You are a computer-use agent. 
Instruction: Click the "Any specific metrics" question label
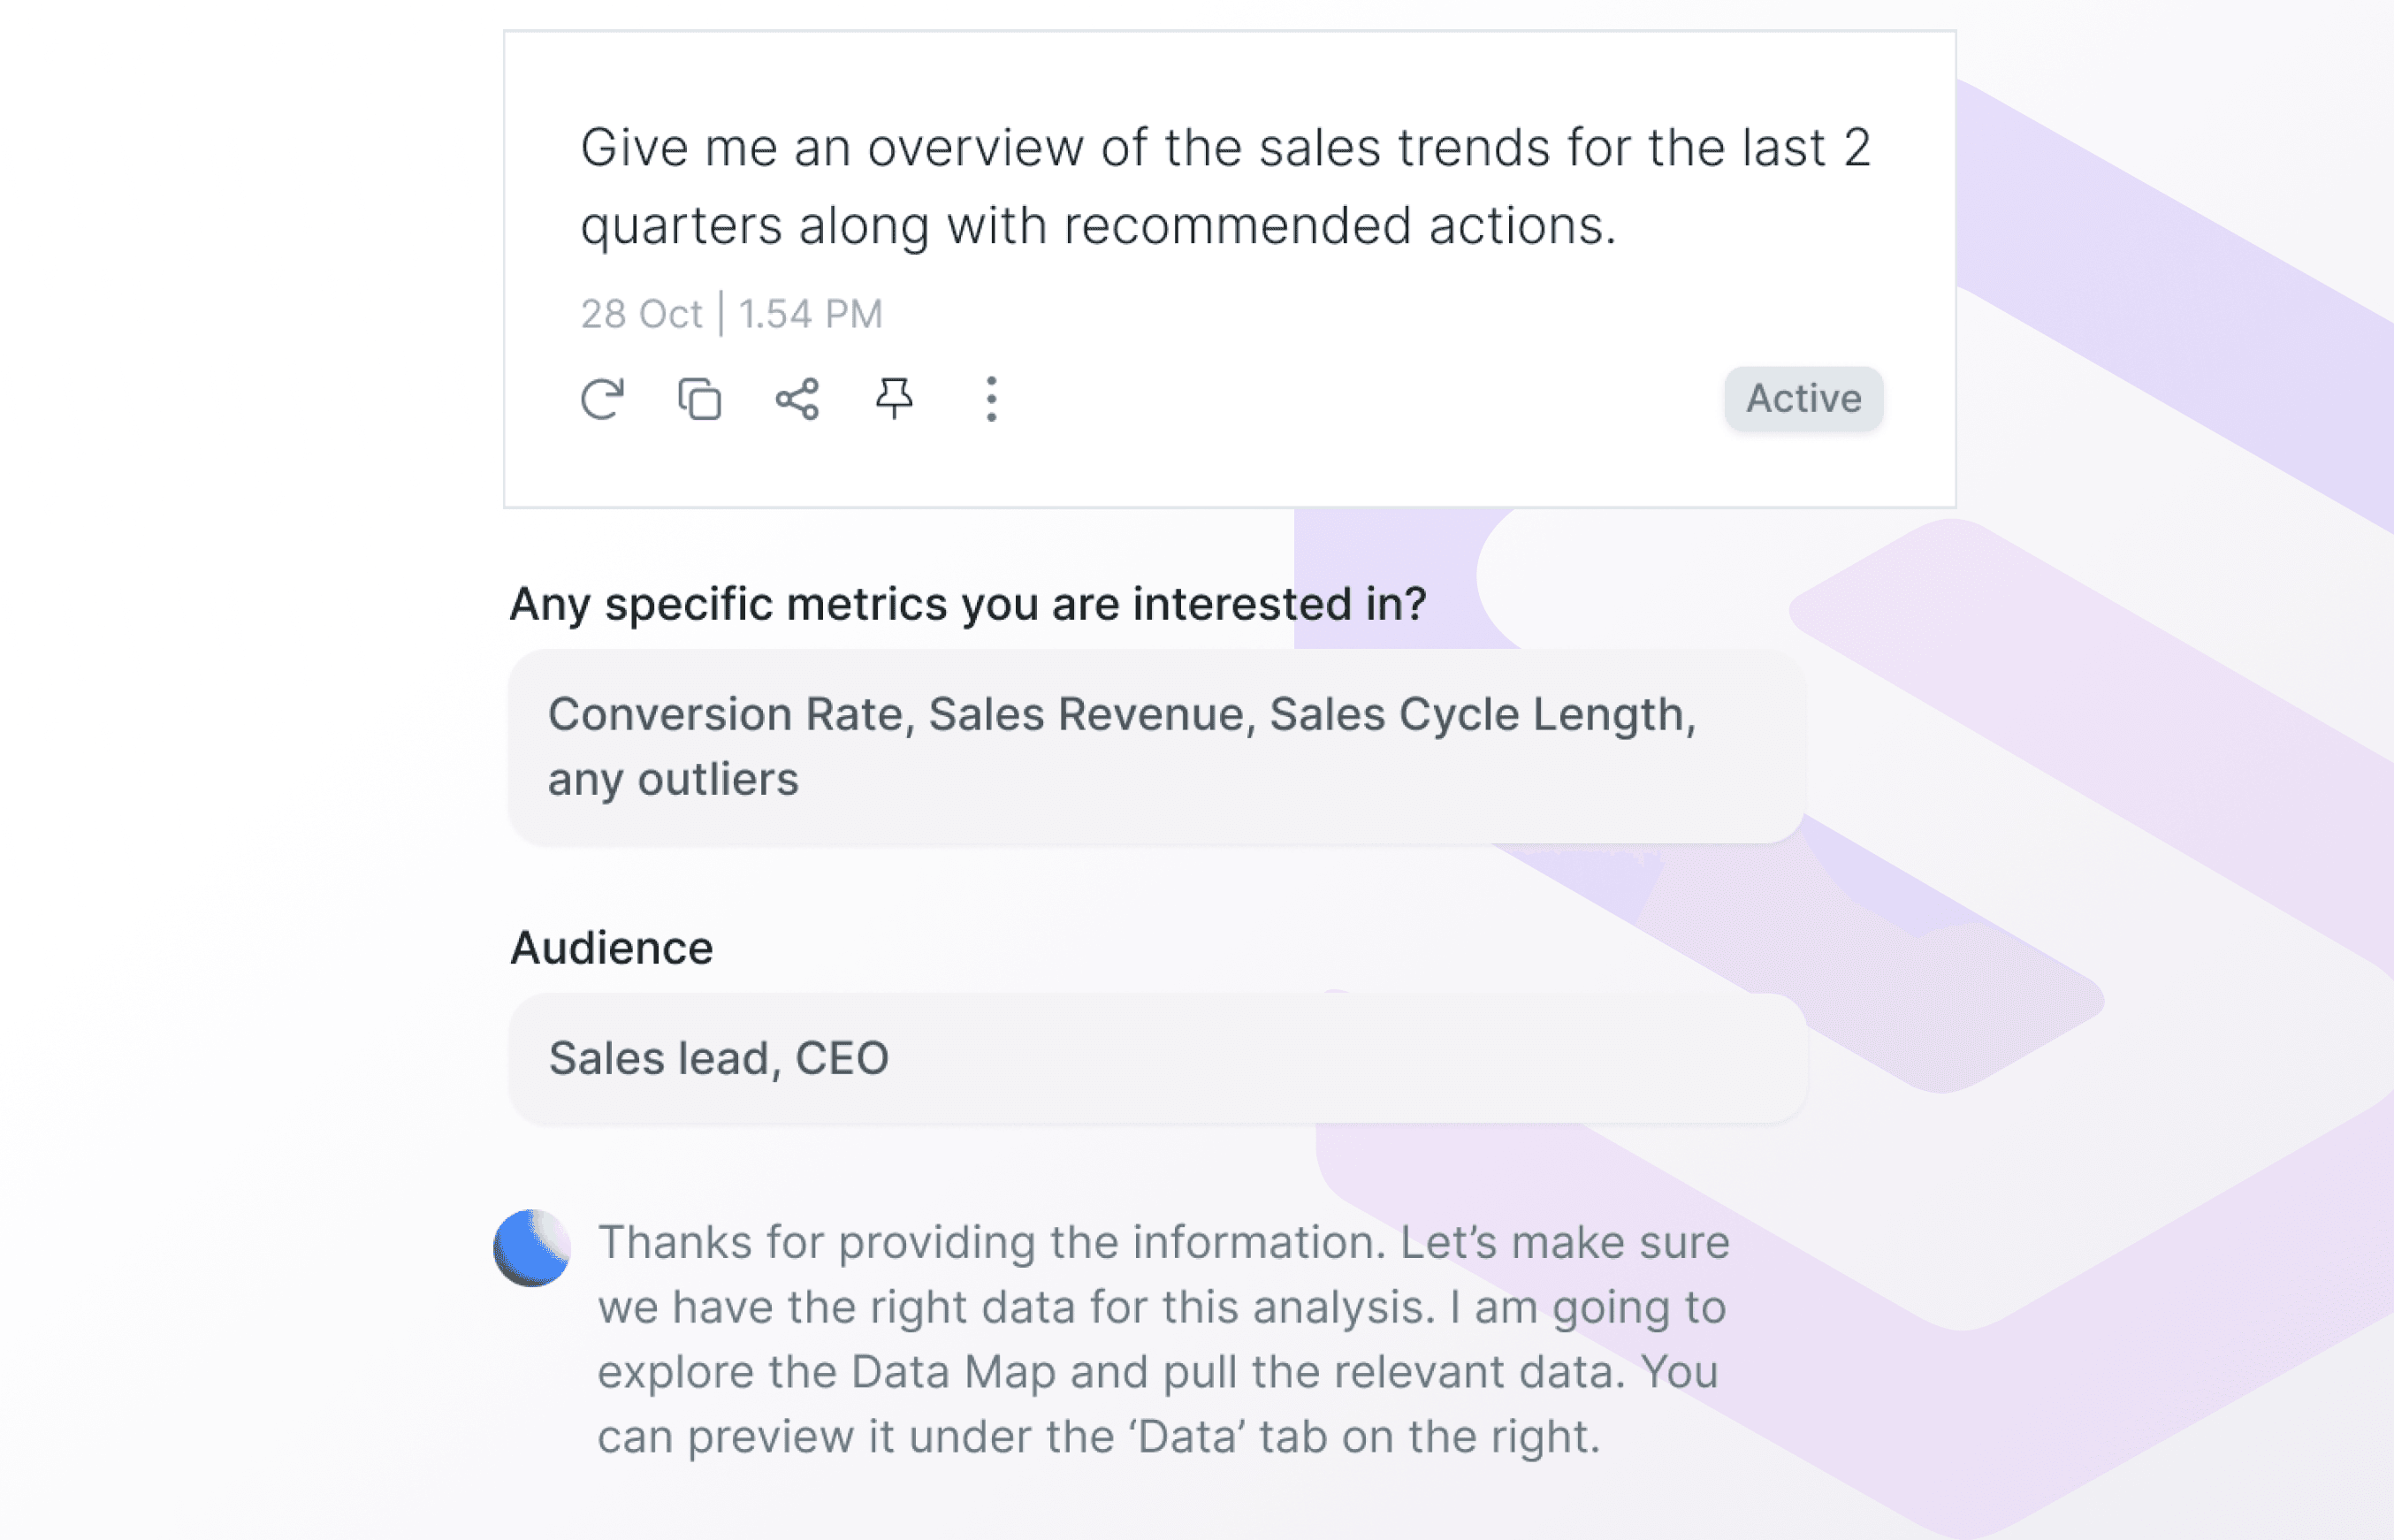click(967, 604)
